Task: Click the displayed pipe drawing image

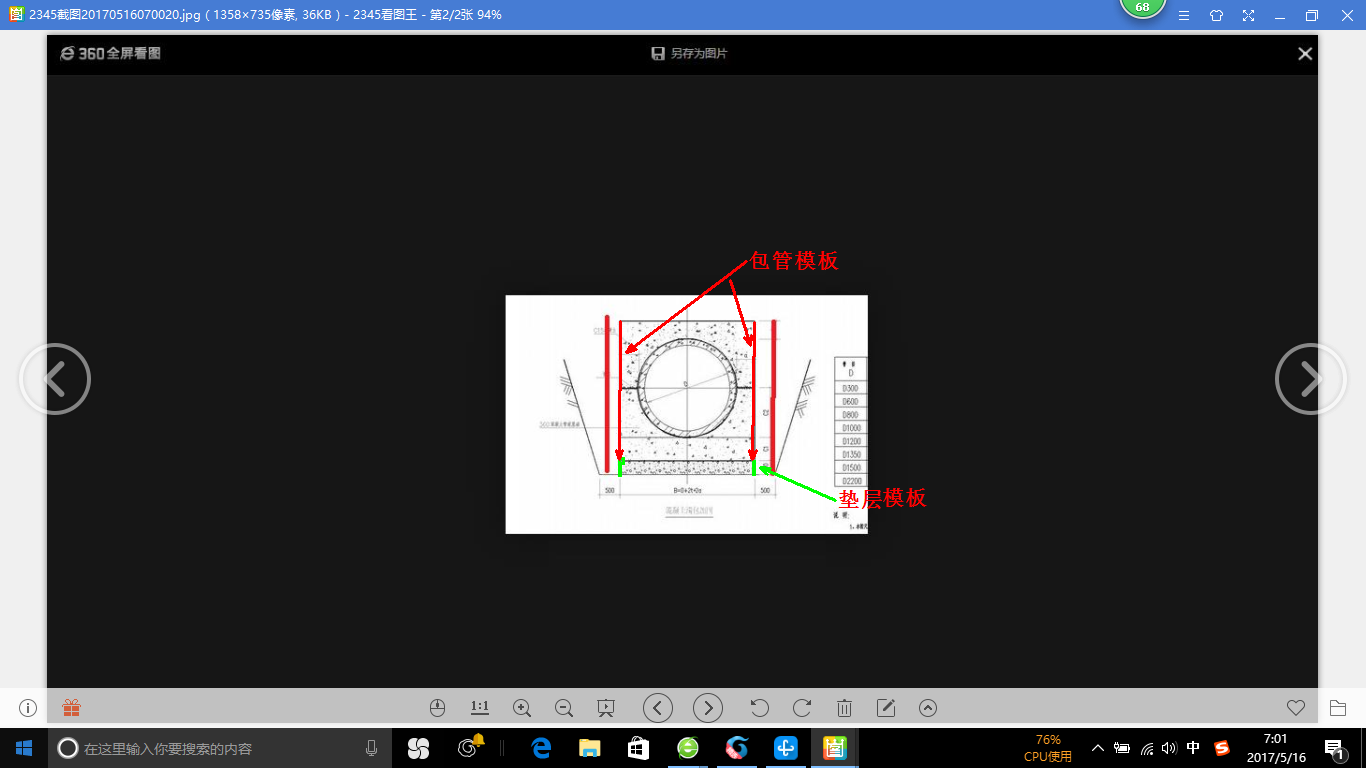Action: 686,414
